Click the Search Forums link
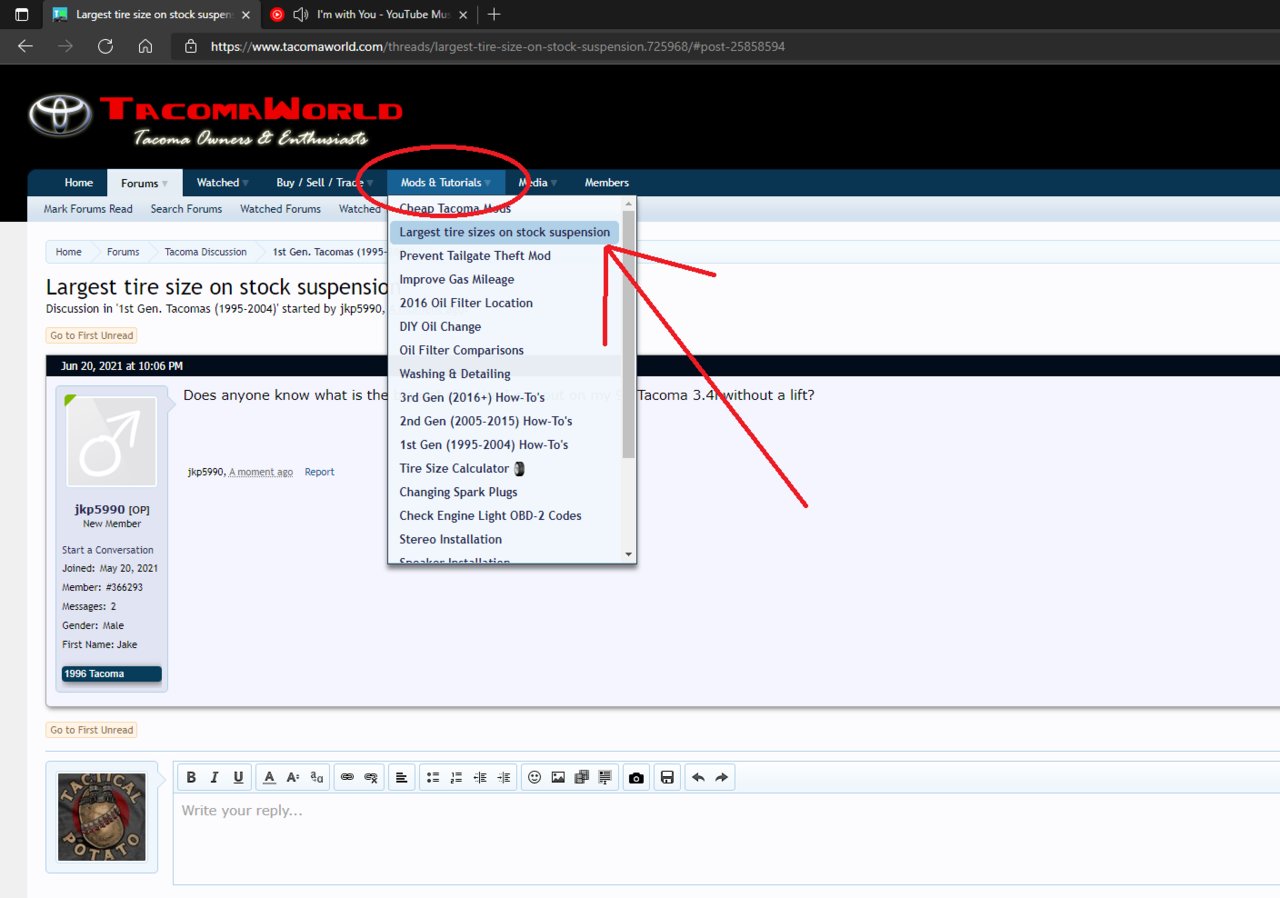 tap(186, 209)
